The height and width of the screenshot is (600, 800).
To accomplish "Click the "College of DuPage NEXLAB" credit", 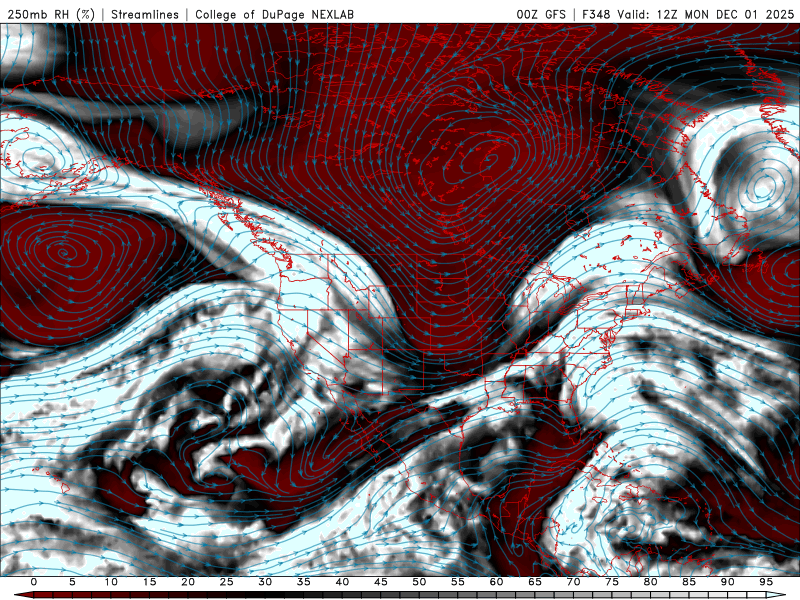I will (x=274, y=14).
